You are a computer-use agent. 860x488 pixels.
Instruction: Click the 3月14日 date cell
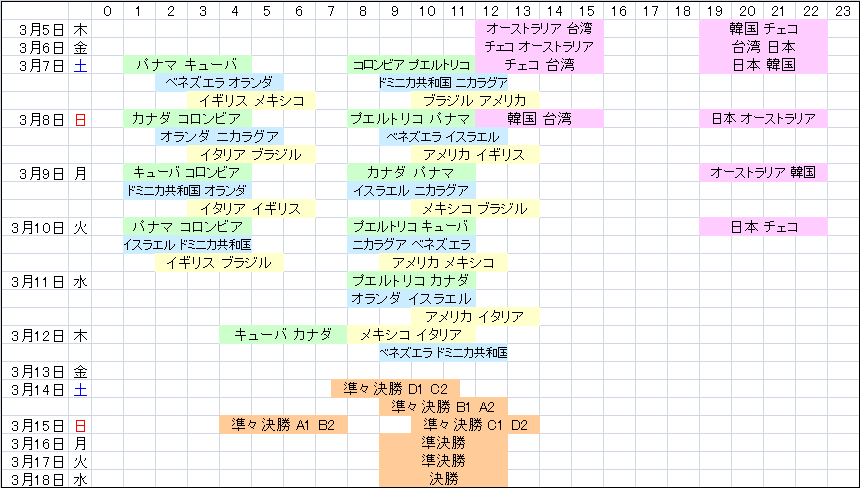pos(37,389)
